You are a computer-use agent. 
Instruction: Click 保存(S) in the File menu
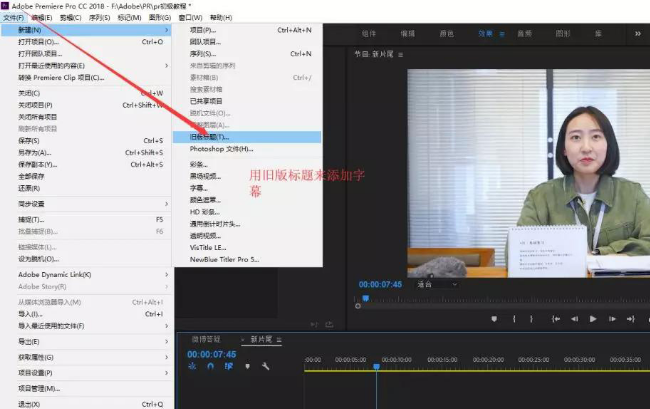click(86, 140)
